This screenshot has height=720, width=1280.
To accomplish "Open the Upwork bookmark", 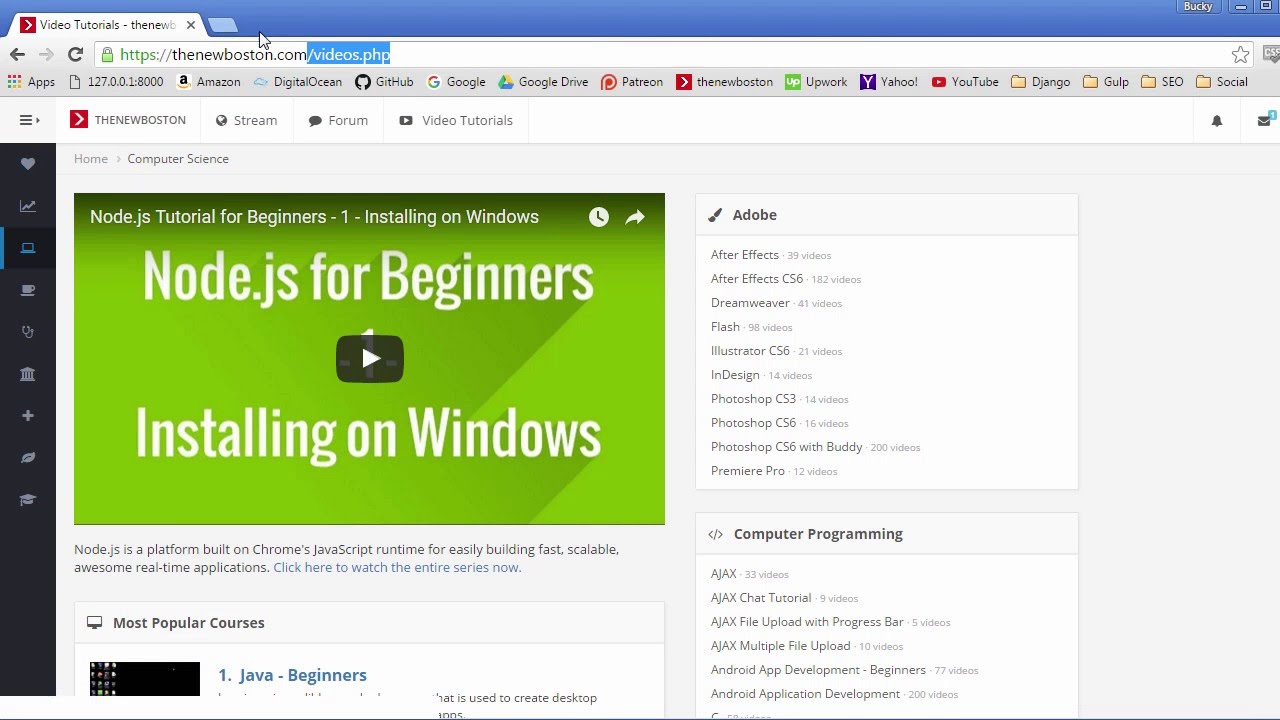I will click(x=816, y=82).
